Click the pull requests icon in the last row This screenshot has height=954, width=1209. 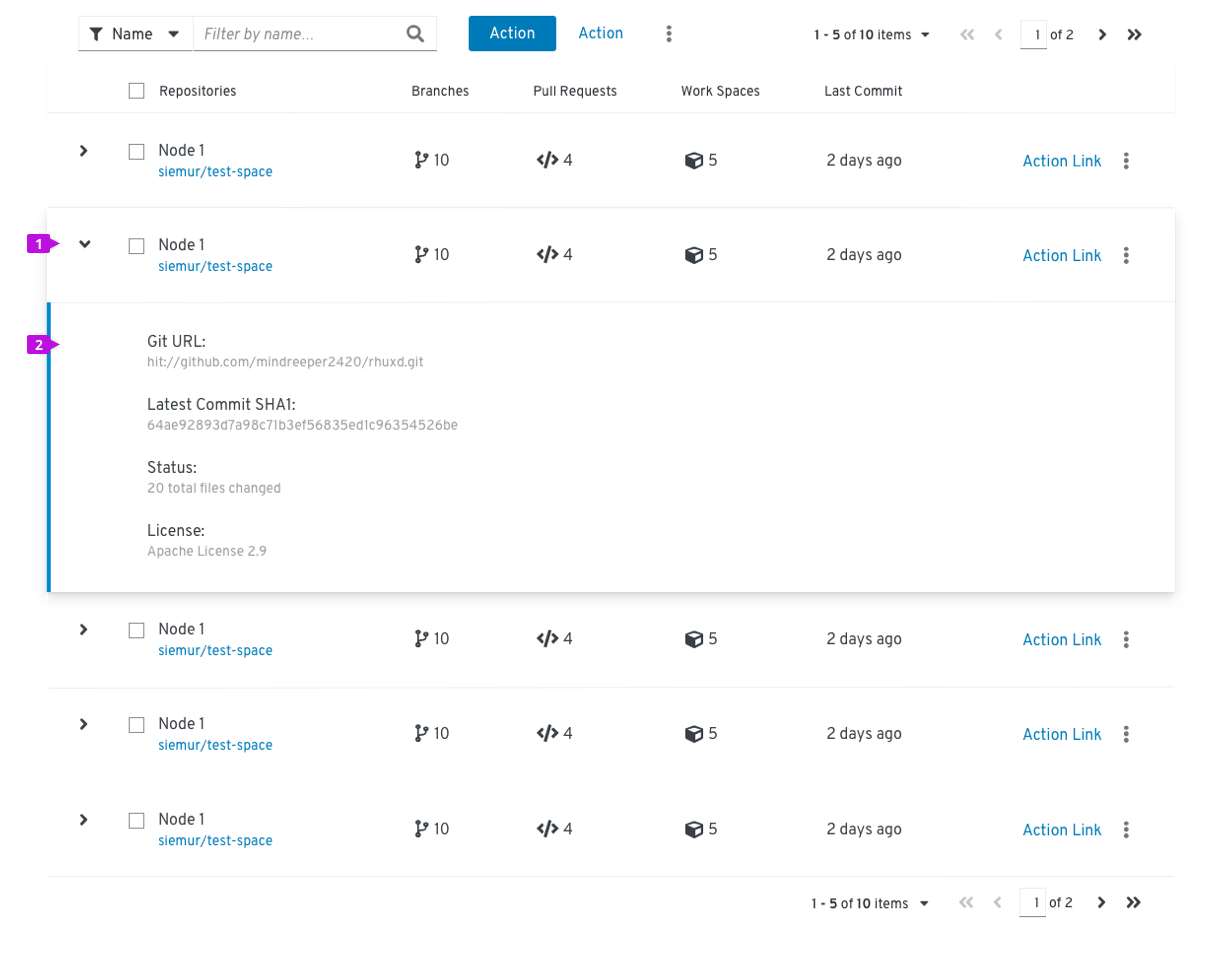point(547,829)
